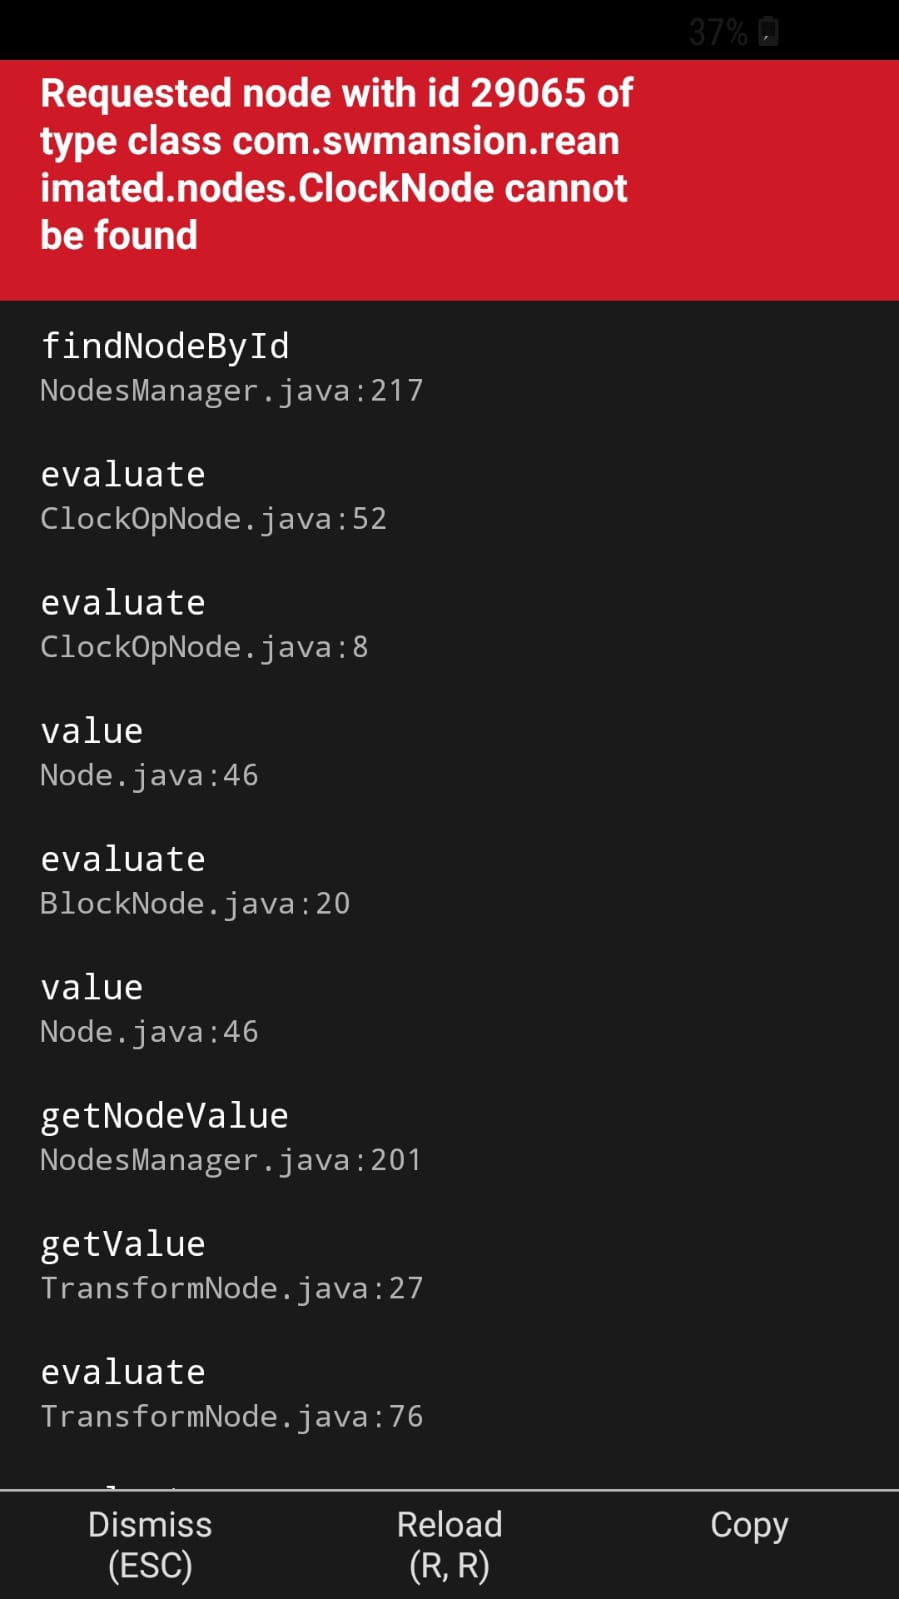Open the findNodeById stack frame
This screenshot has width=899, height=1599.
point(165,345)
